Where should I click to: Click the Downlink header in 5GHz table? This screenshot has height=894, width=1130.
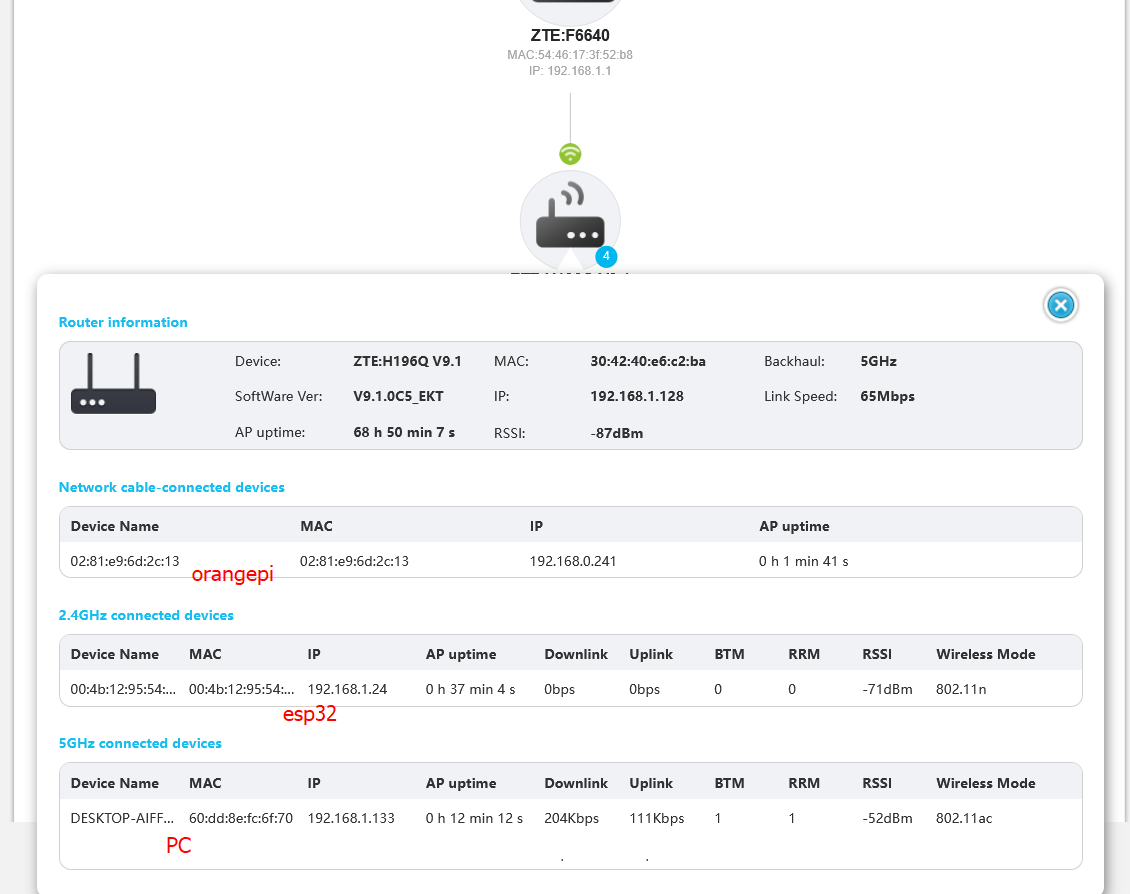[x=576, y=783]
